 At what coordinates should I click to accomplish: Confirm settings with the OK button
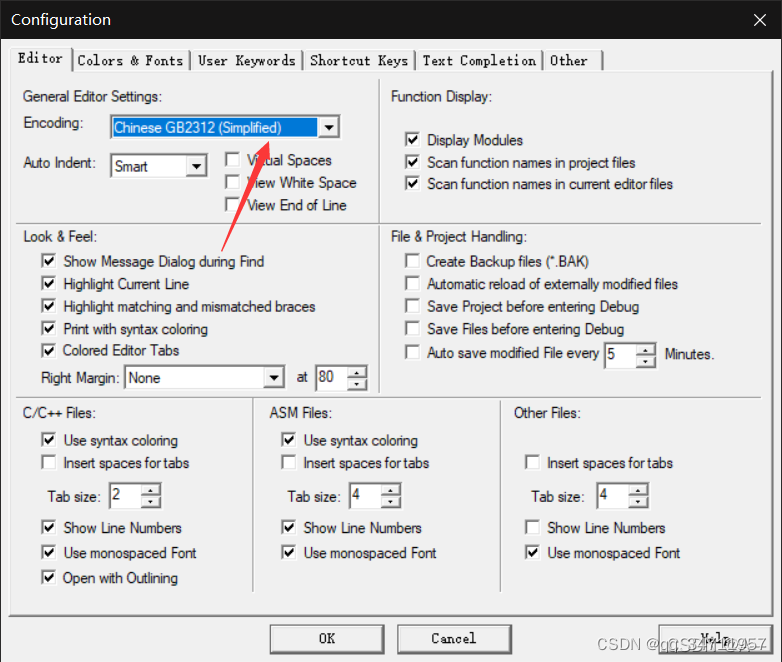[327, 639]
